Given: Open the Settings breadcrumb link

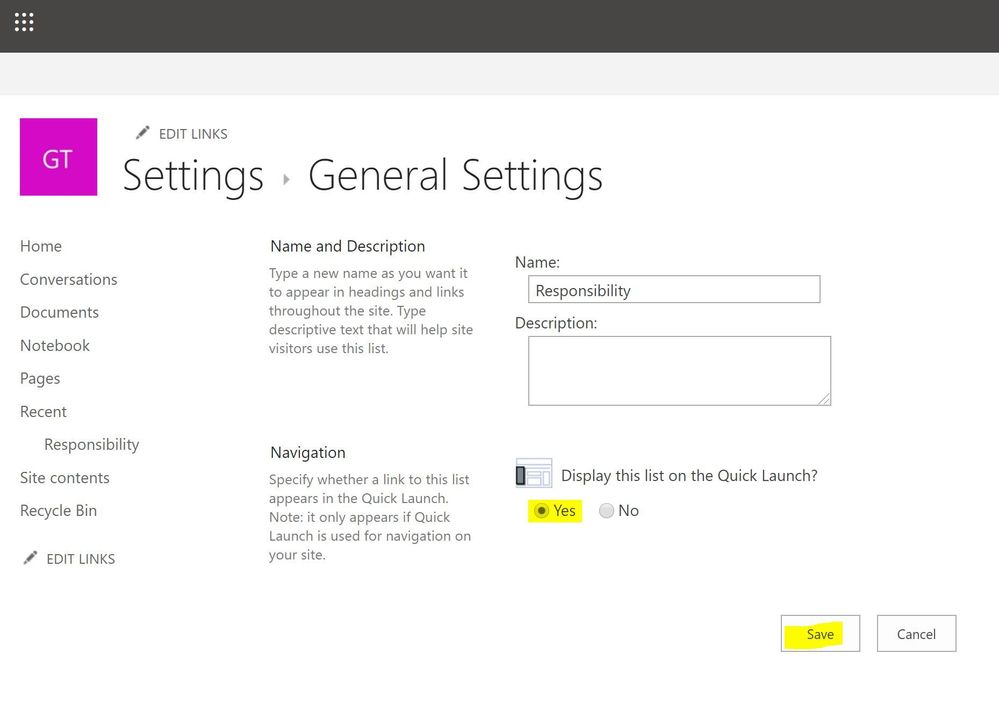Looking at the screenshot, I should click(x=193, y=175).
